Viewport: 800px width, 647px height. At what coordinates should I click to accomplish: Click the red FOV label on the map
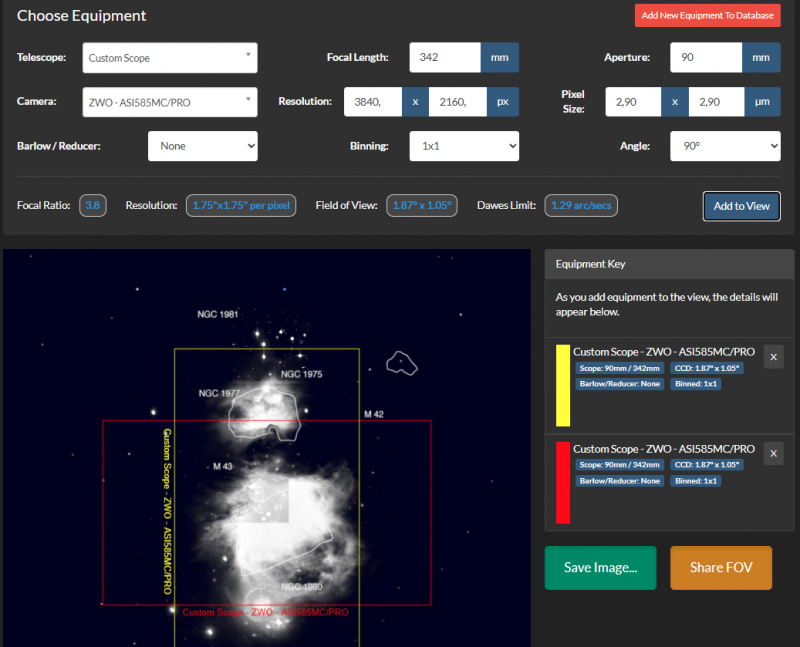point(265,612)
